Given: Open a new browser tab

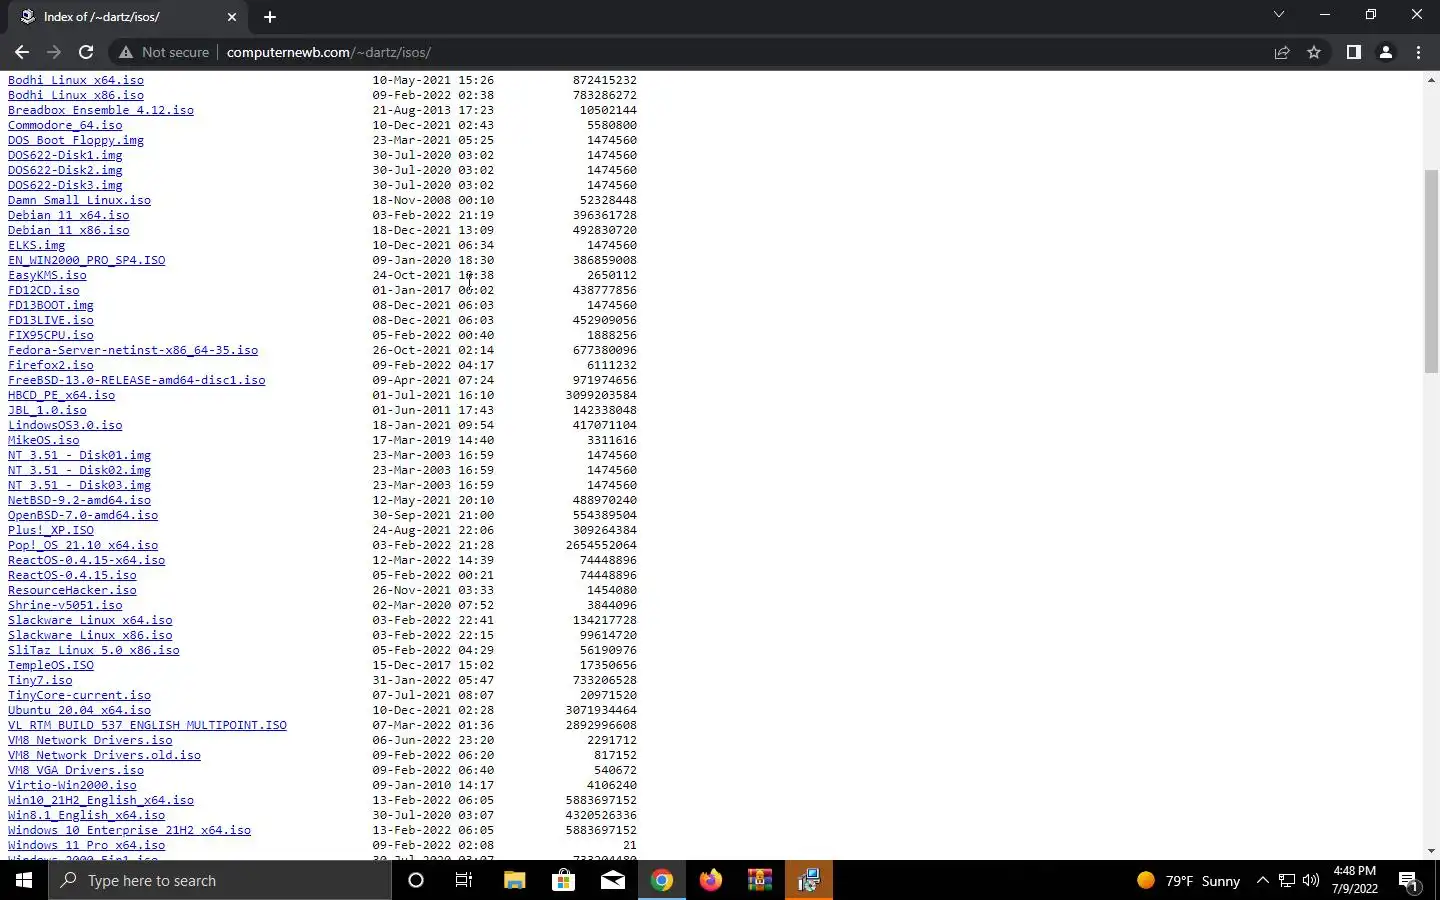Looking at the screenshot, I should [x=270, y=17].
